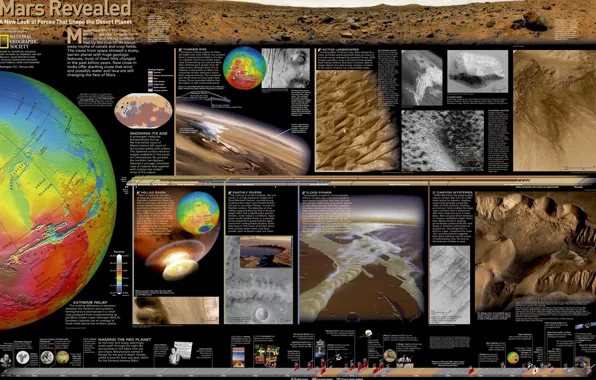Click the geologic time scale bar
The width and height of the screenshot is (596, 380).
(361, 180)
